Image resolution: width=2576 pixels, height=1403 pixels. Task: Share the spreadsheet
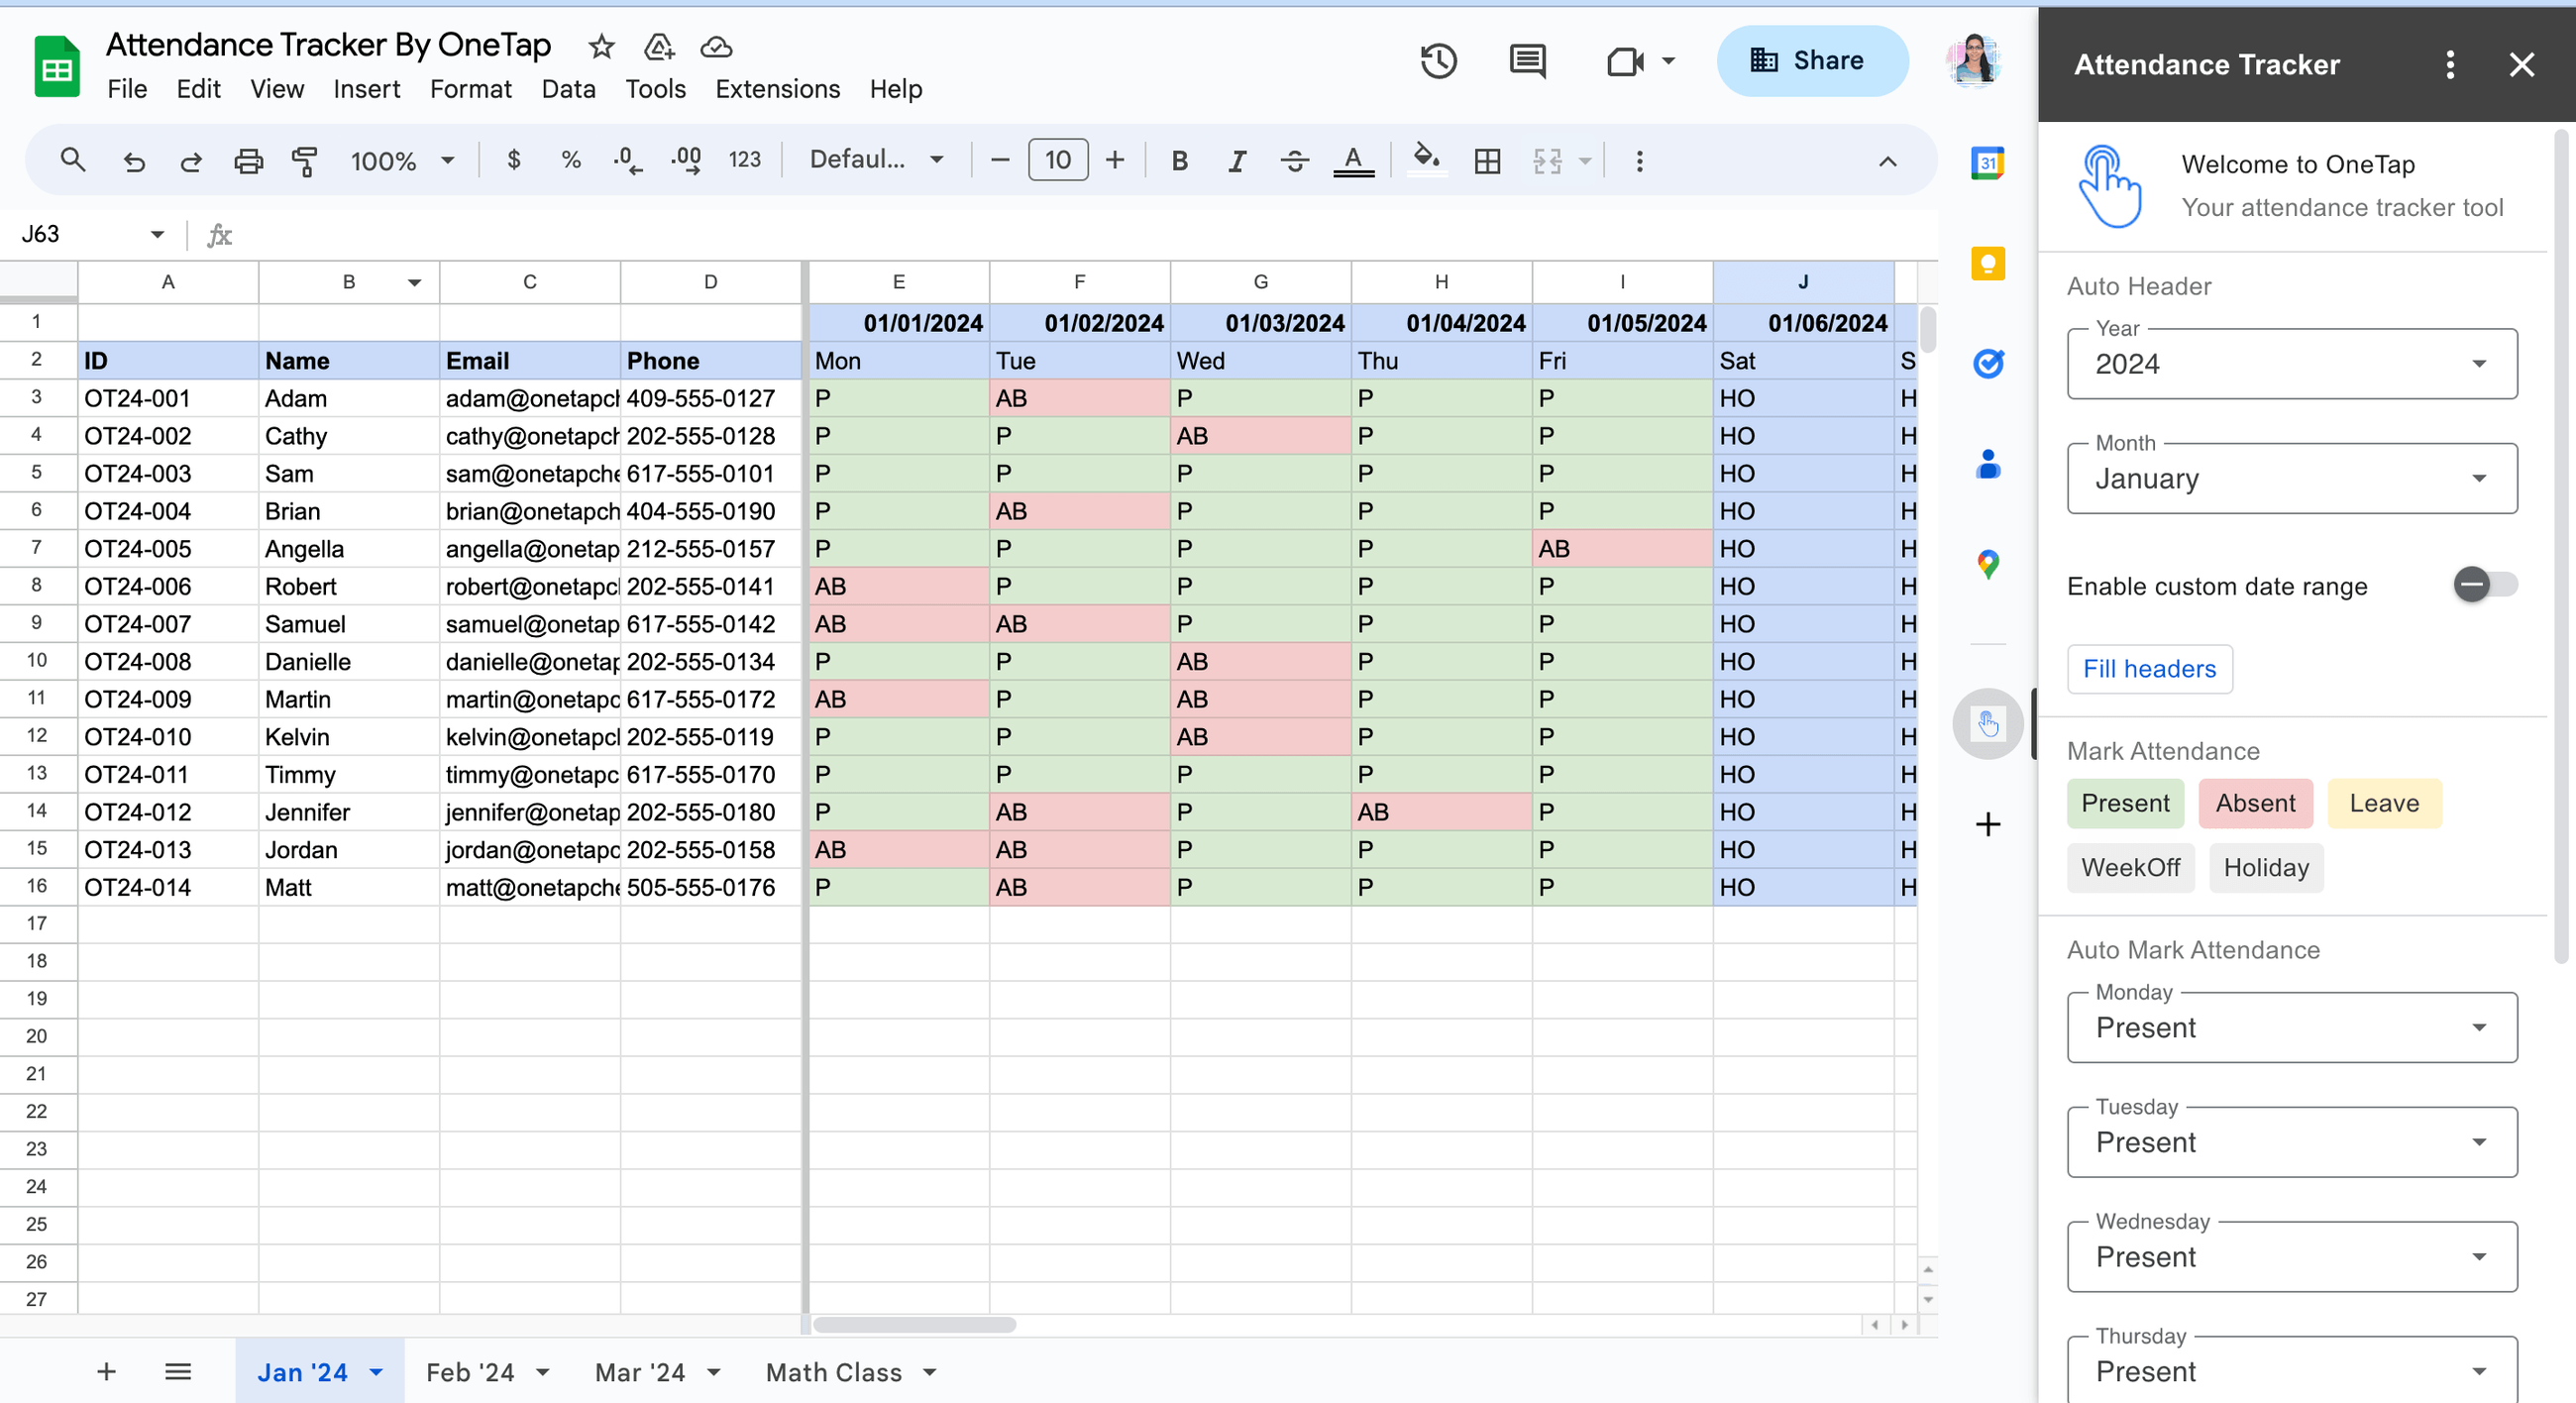pyautogui.click(x=1812, y=61)
